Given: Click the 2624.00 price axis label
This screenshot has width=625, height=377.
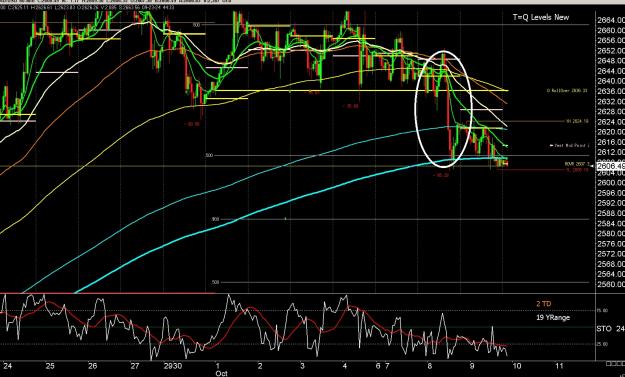Looking at the screenshot, I should click(x=611, y=122).
